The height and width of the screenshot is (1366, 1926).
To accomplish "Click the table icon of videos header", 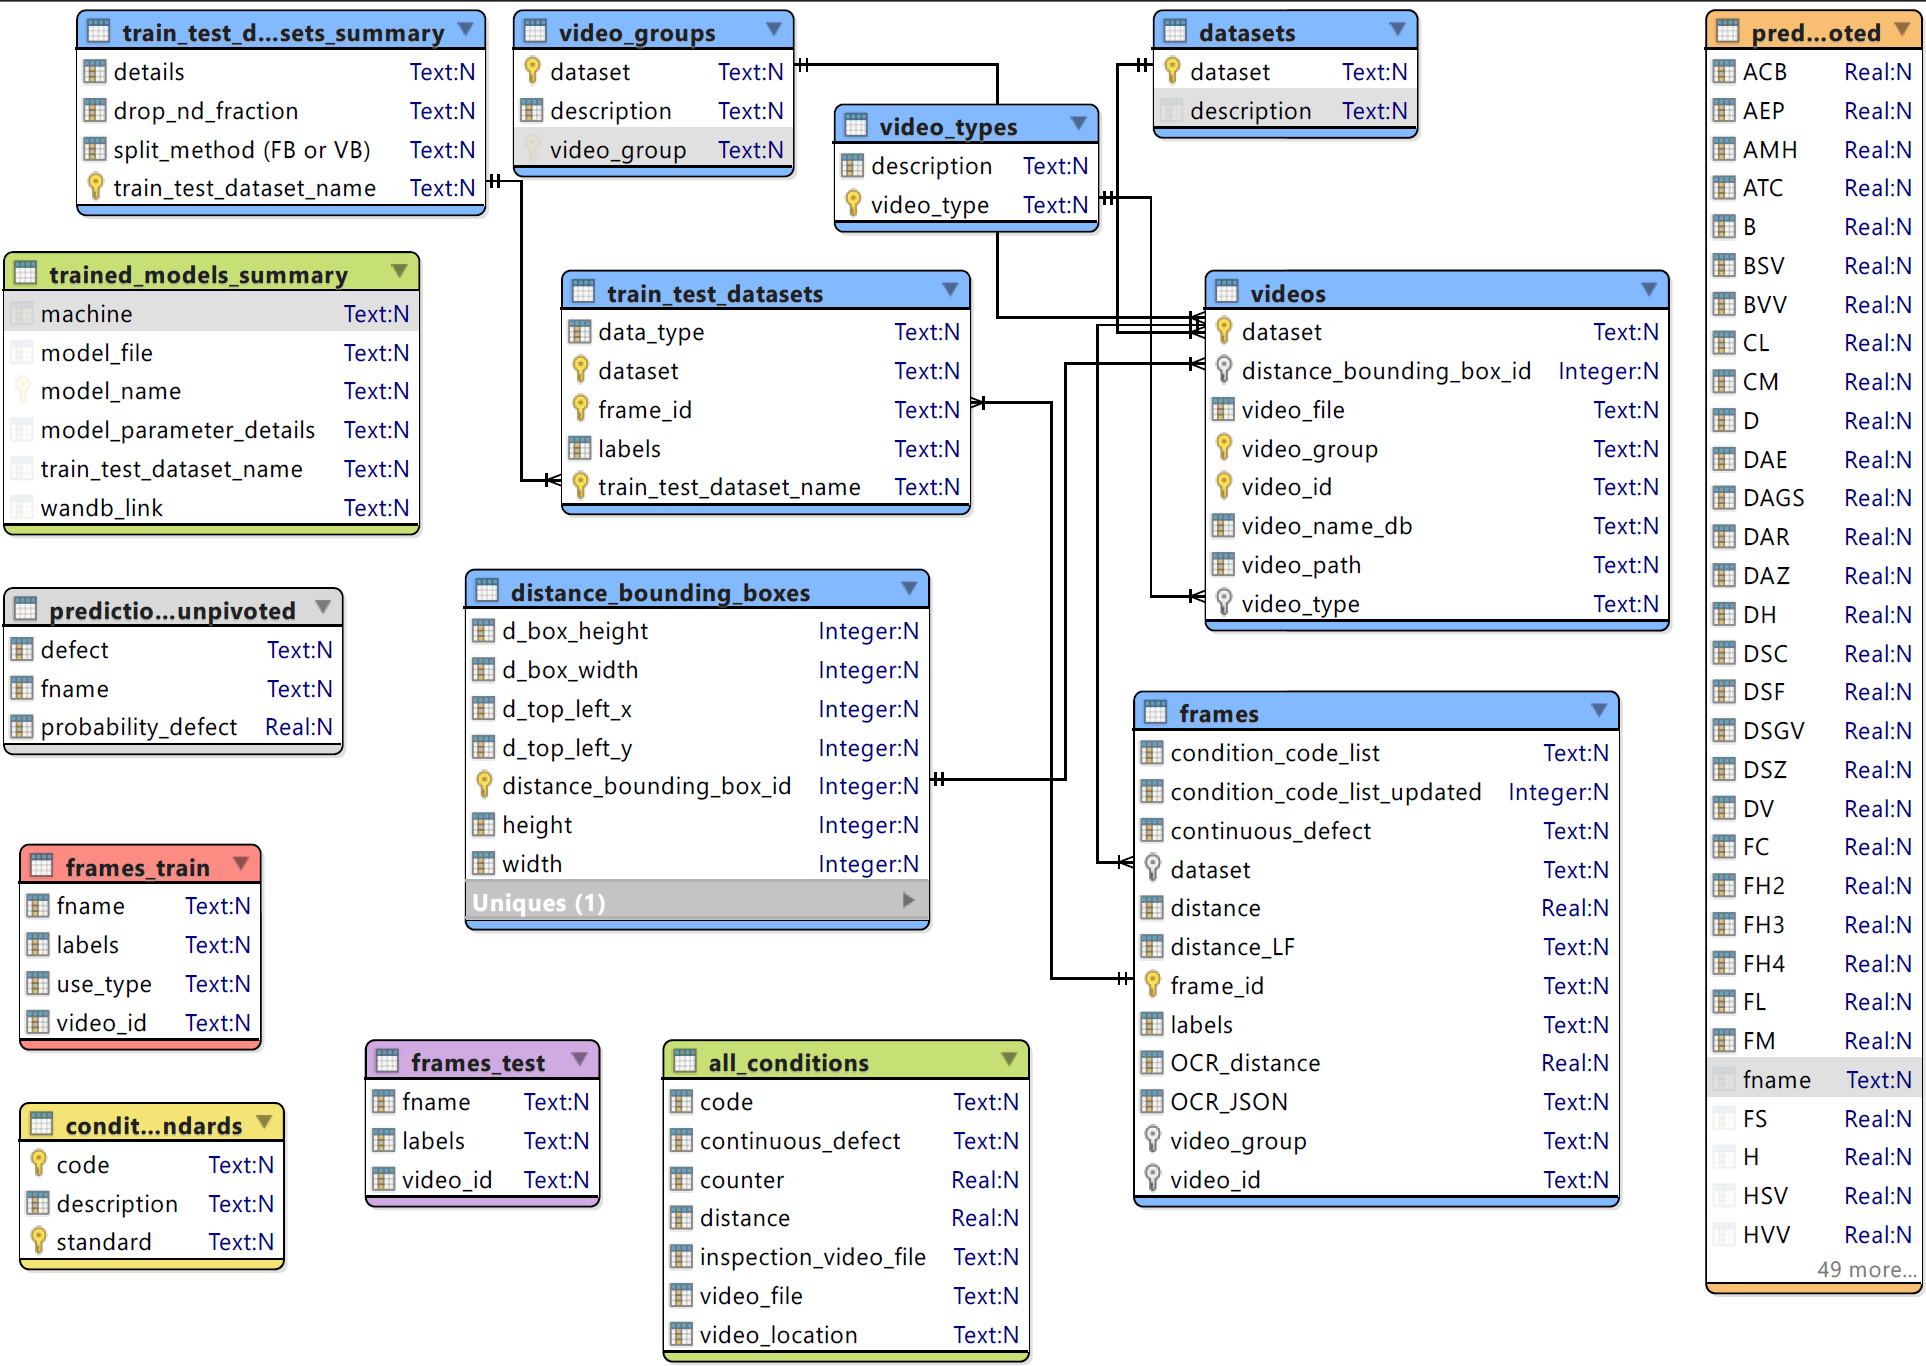I will 1226,292.
